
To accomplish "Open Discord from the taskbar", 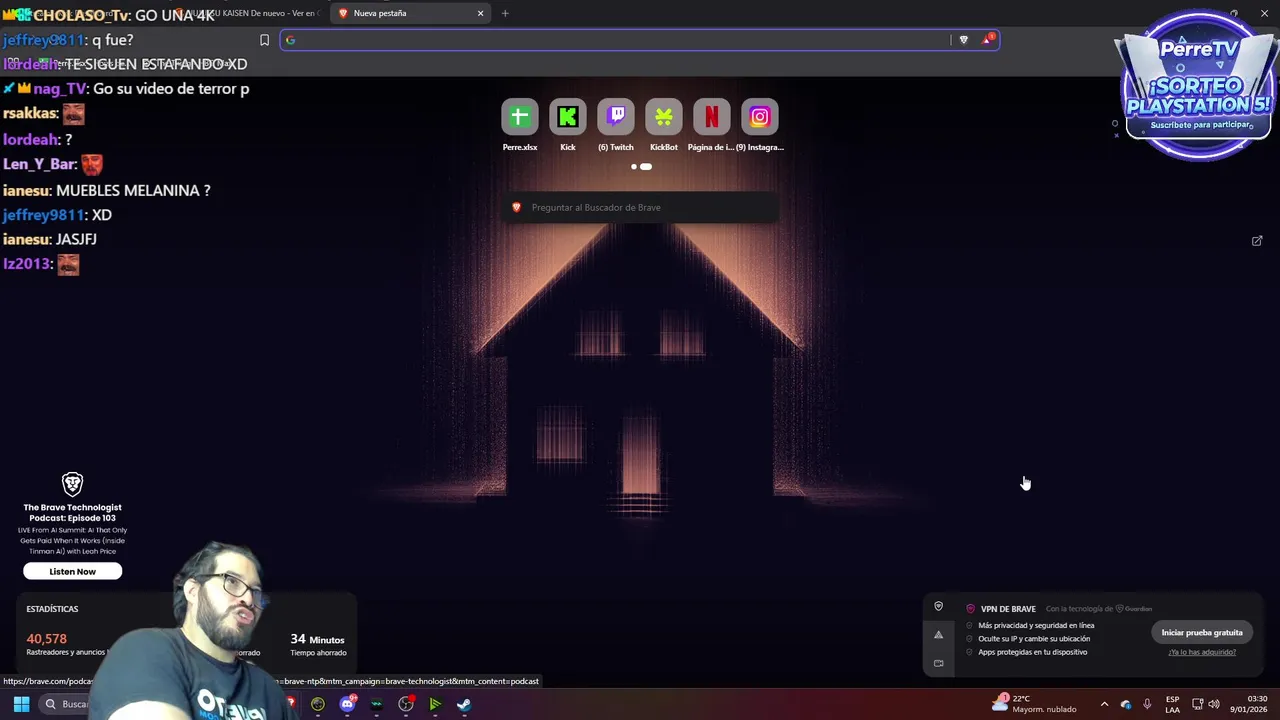I will pos(347,704).
